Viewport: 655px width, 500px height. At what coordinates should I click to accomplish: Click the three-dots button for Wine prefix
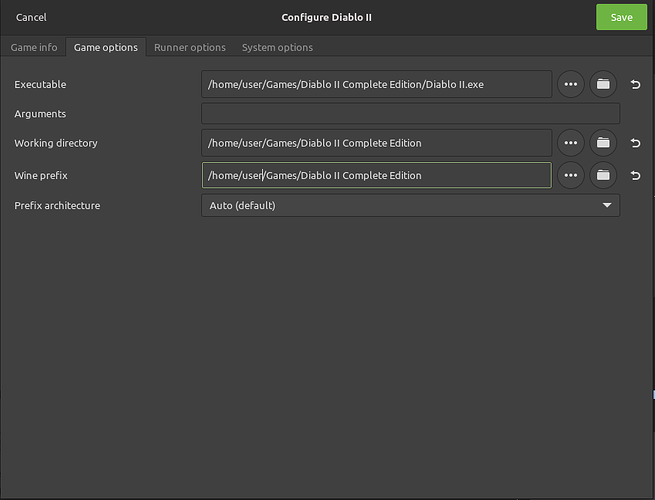[570, 175]
